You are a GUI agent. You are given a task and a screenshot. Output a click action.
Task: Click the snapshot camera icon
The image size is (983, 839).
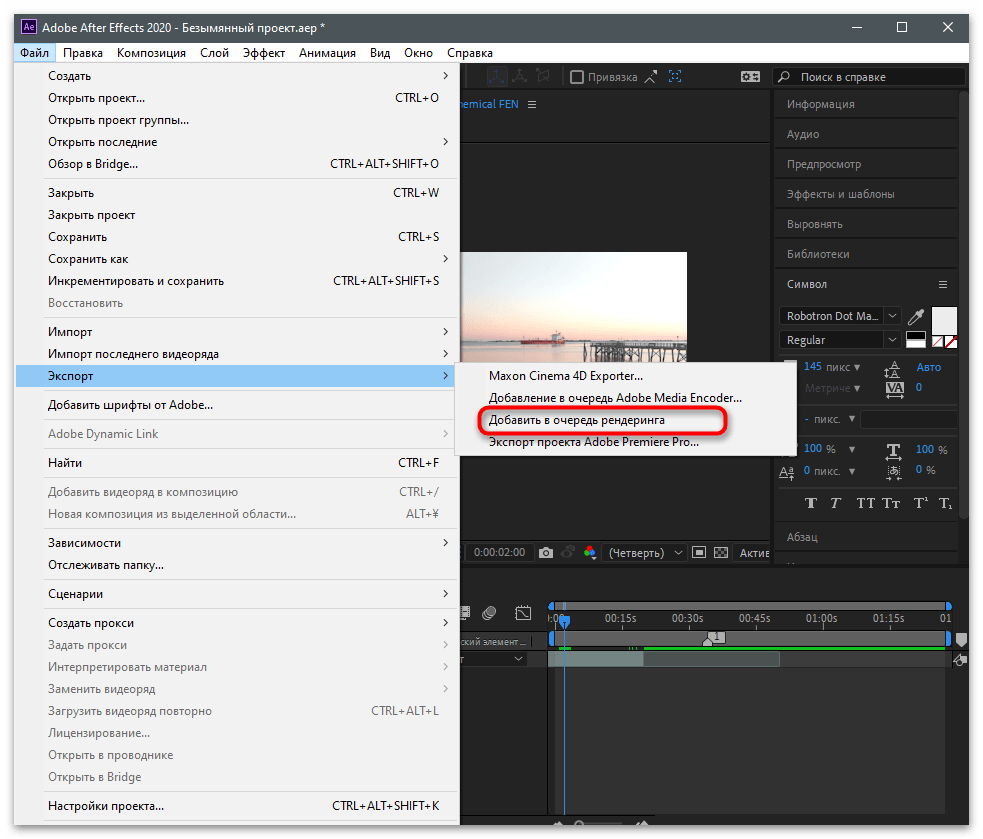tap(546, 552)
